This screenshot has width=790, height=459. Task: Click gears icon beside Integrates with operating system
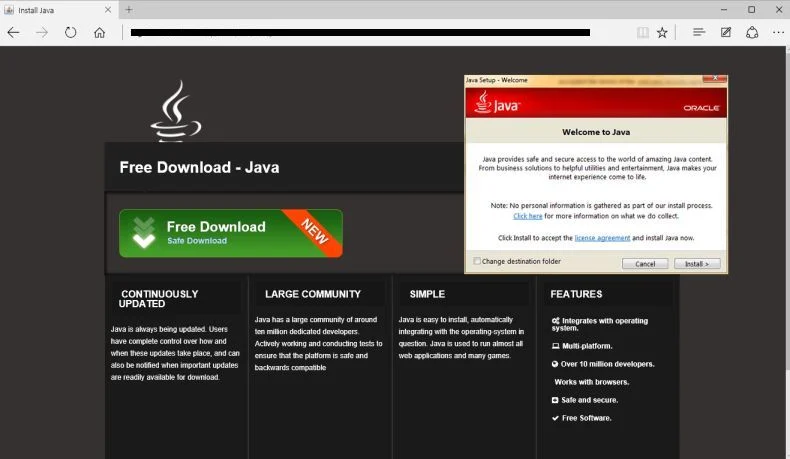coord(555,321)
